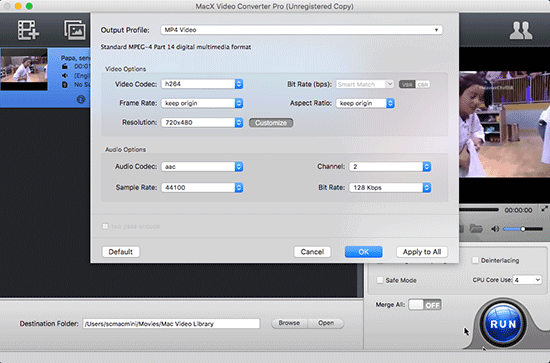Click the Customize resolution button
The width and height of the screenshot is (550, 363).
(x=271, y=123)
